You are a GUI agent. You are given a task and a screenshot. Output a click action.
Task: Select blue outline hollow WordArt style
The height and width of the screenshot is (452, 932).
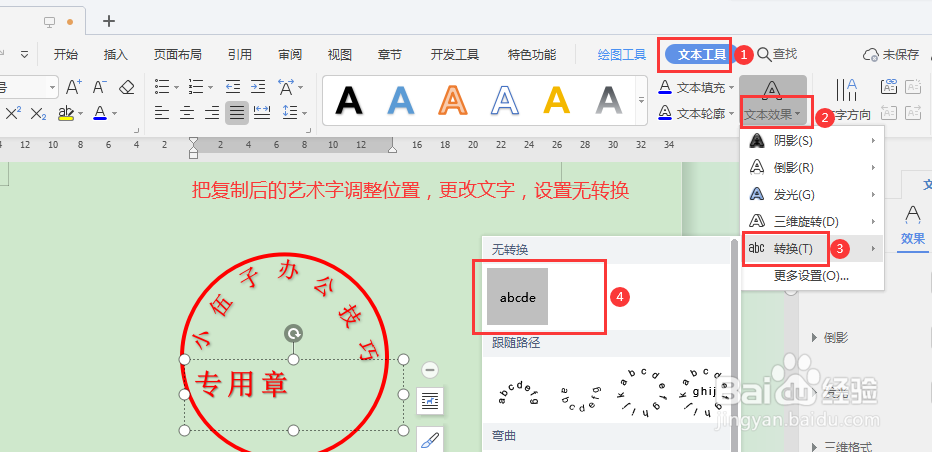[x=504, y=101]
